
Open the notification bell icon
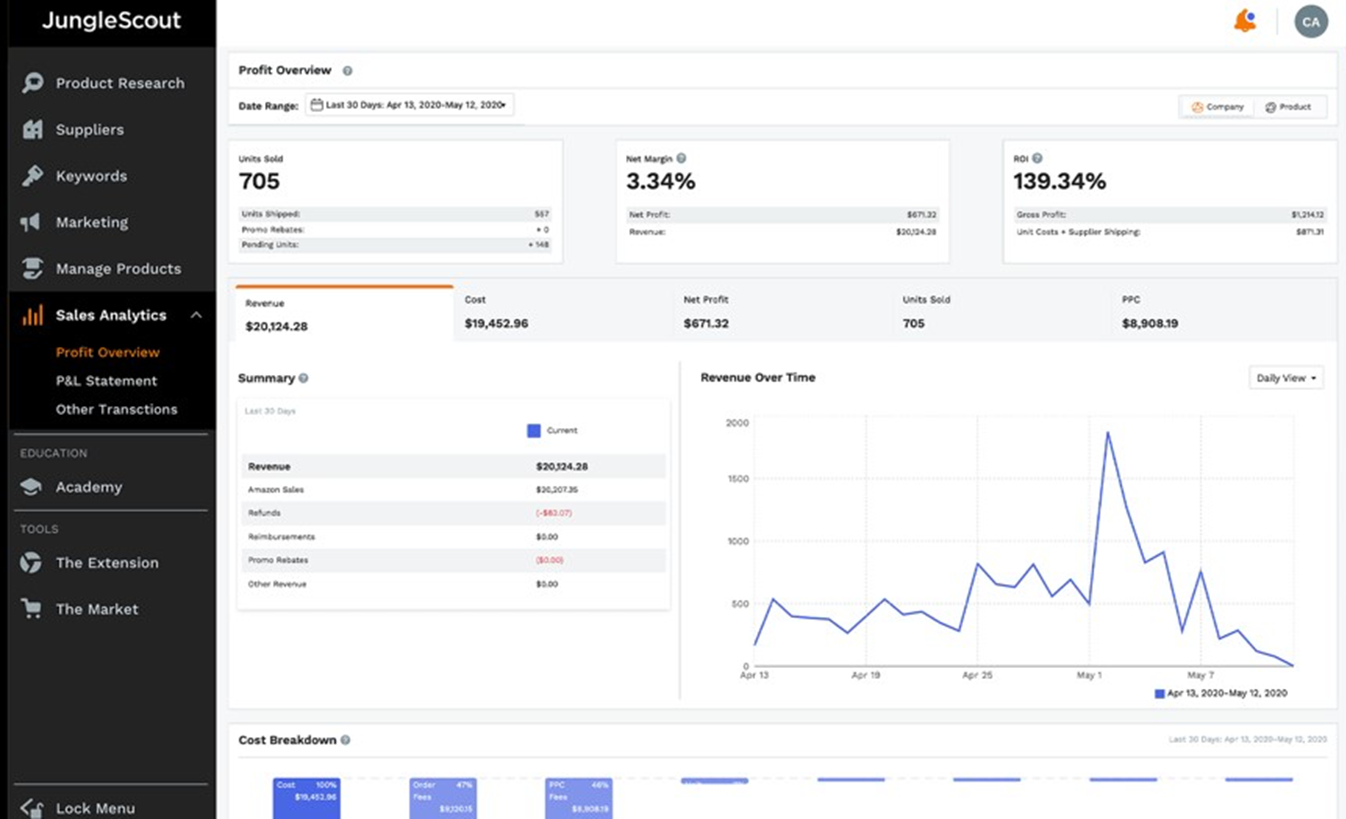[x=1245, y=21]
